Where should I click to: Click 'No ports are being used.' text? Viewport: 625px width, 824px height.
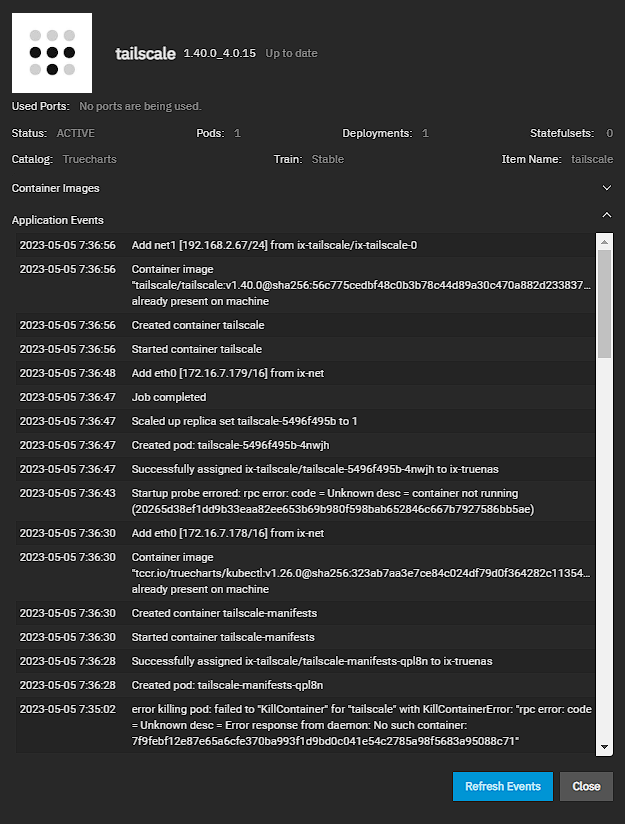(140, 106)
